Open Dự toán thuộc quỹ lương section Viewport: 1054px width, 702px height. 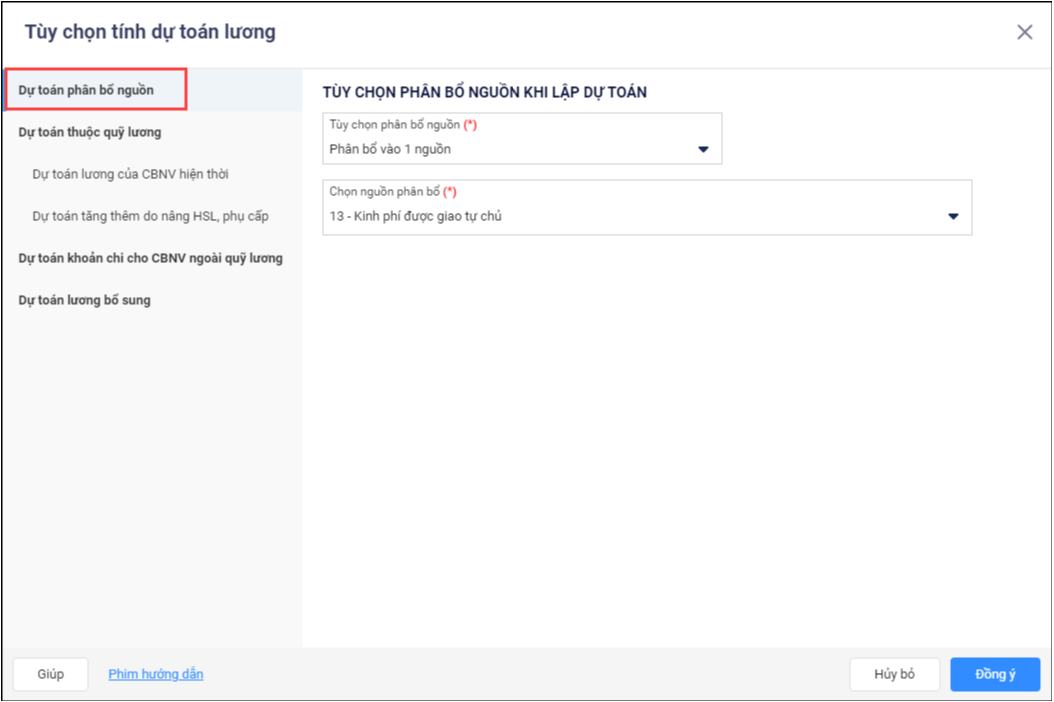coord(89,132)
